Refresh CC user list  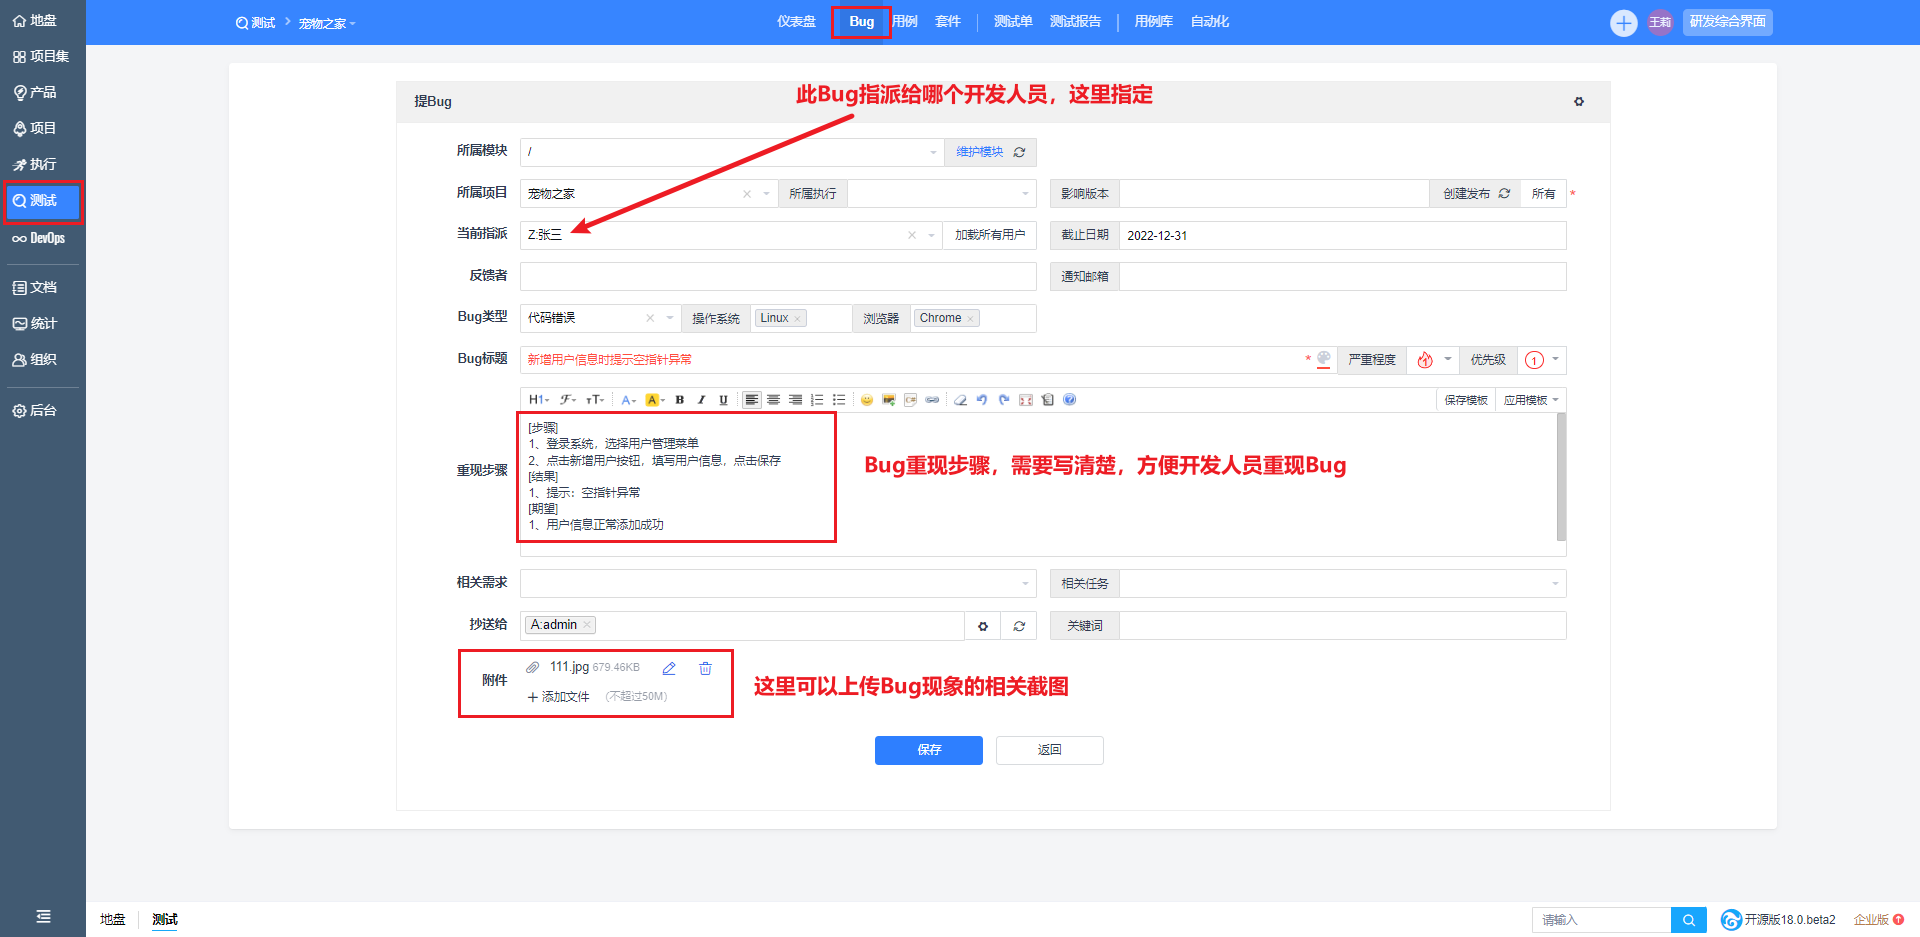(1019, 626)
